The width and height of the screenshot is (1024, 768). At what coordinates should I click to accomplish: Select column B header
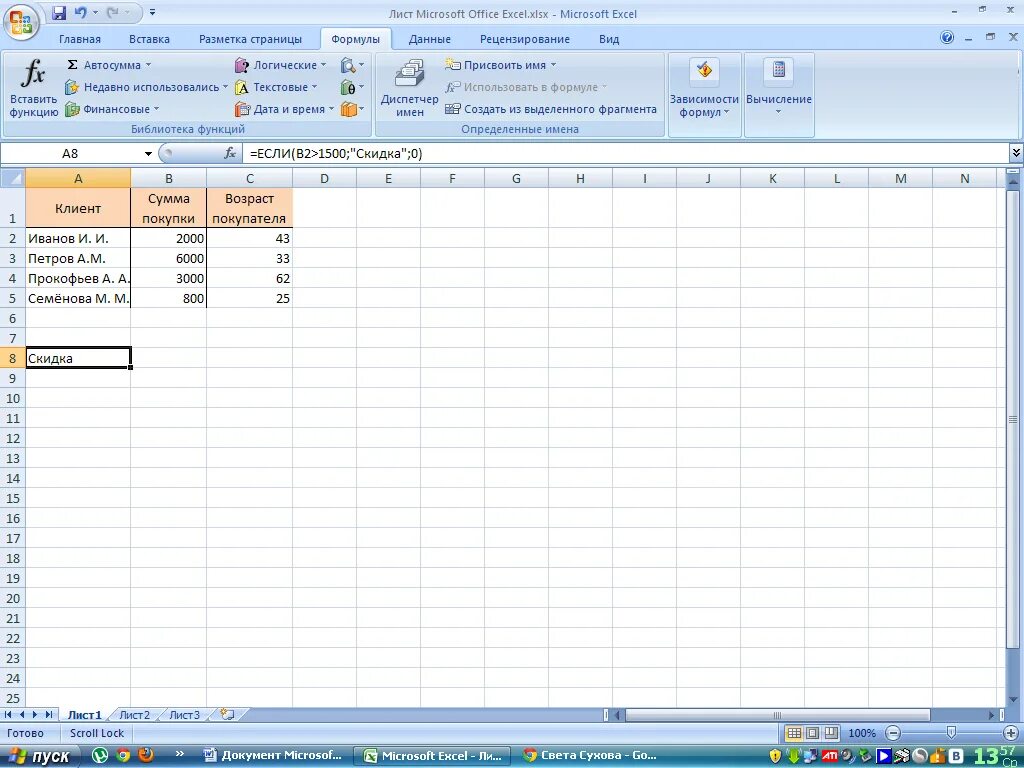click(x=168, y=178)
